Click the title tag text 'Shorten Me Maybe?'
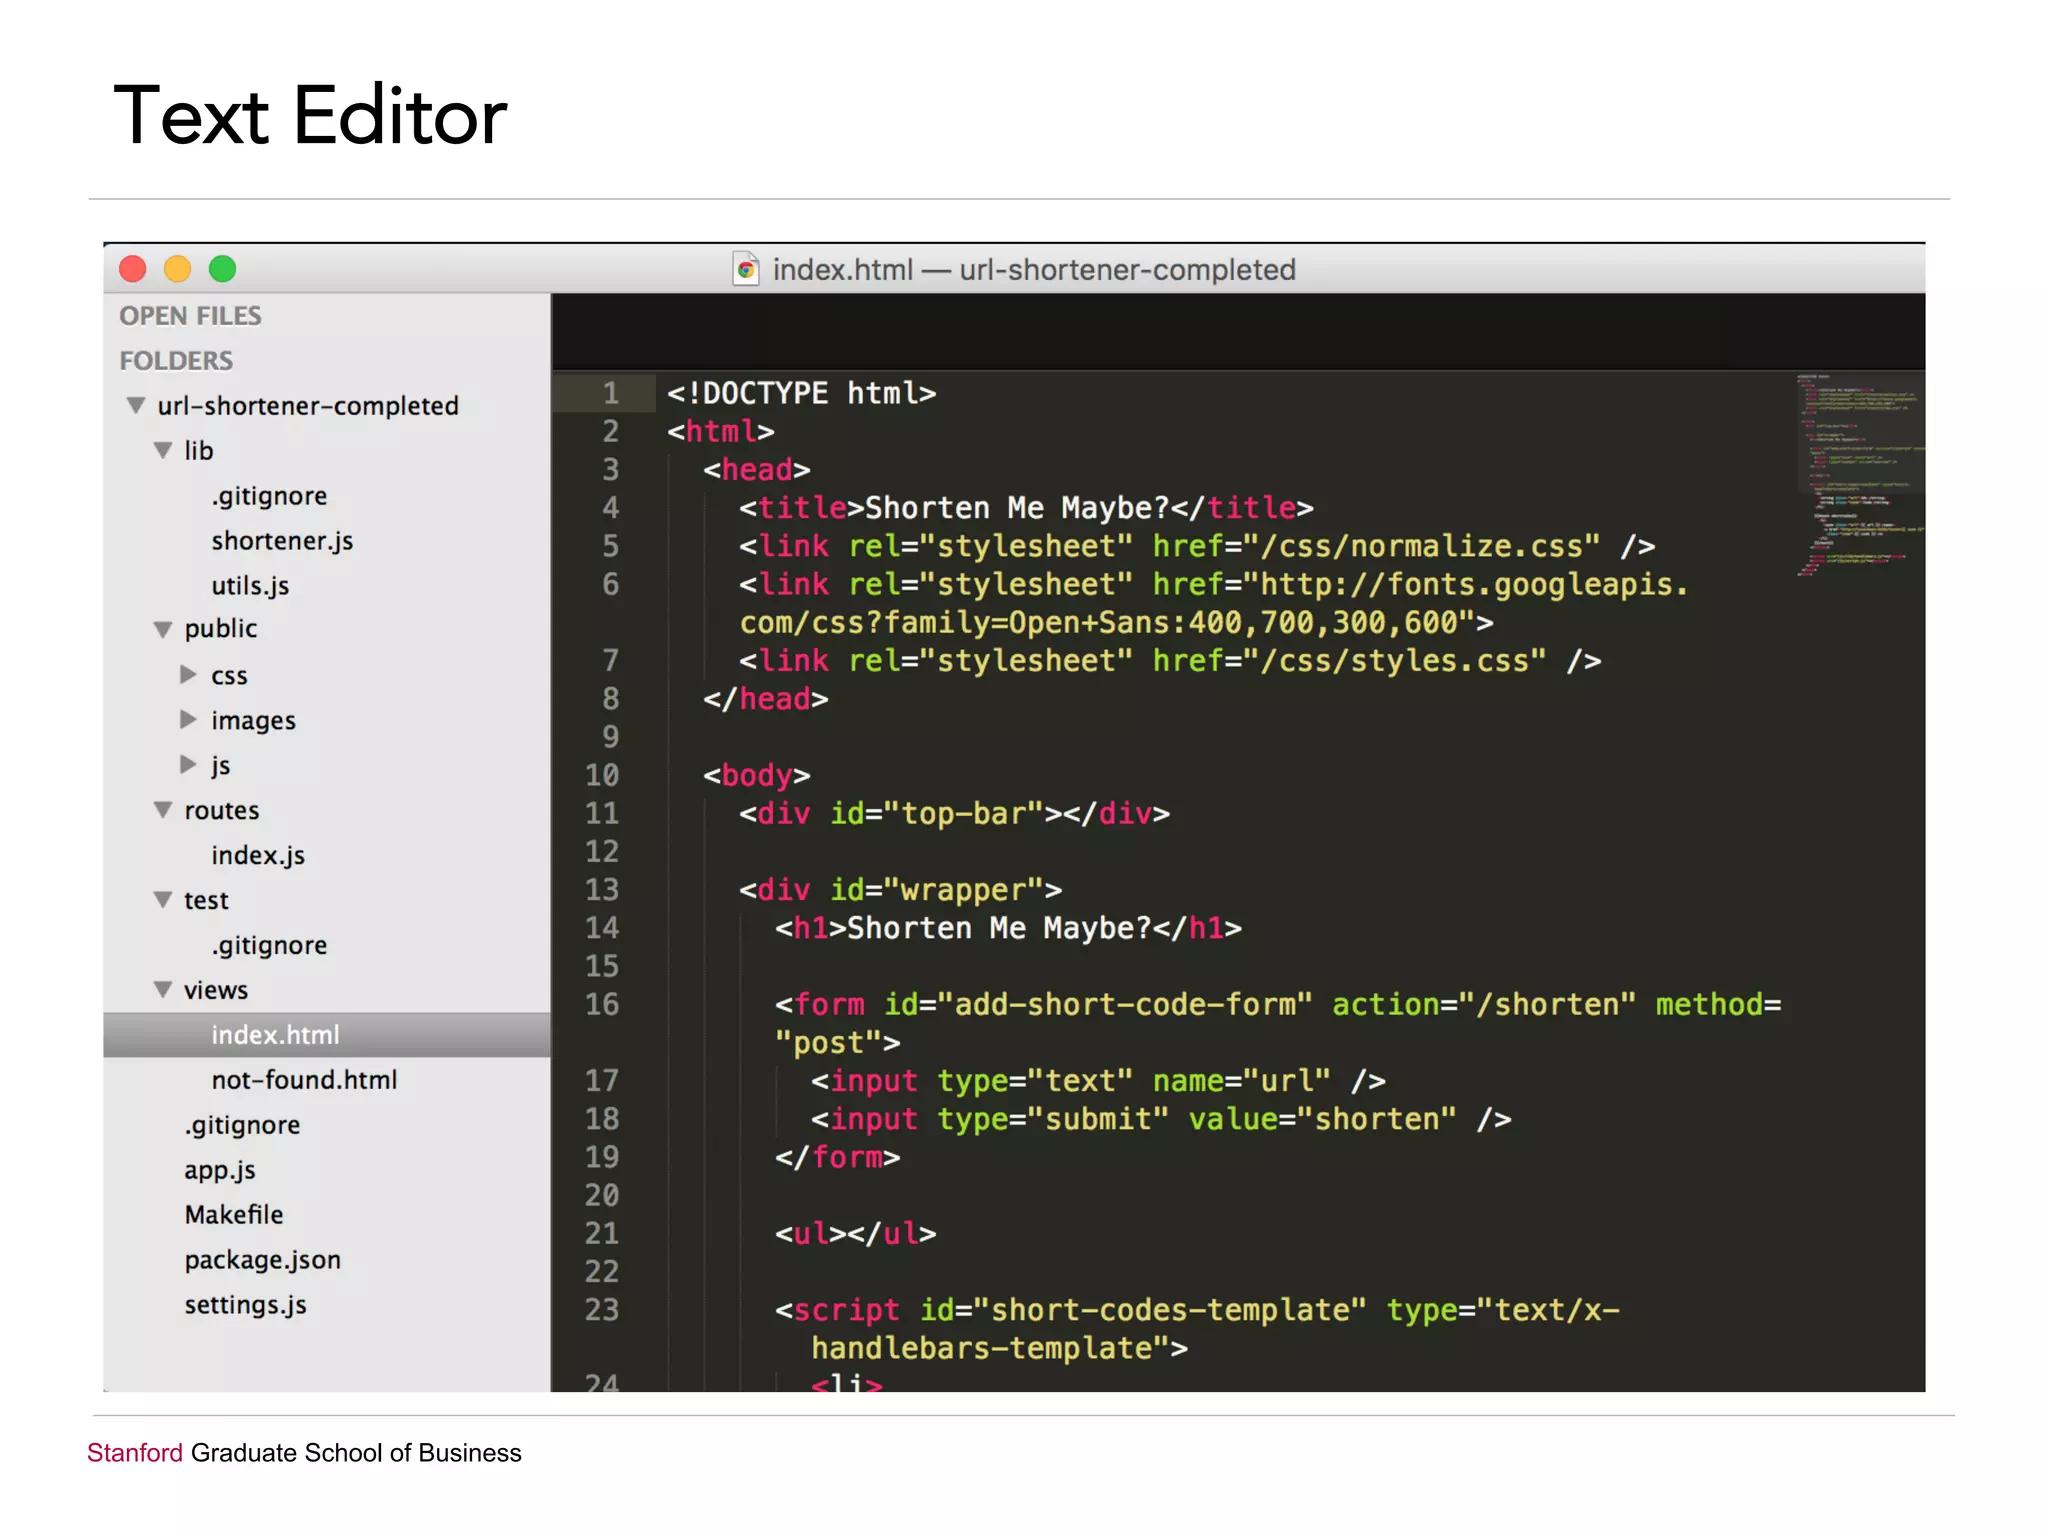This screenshot has height=1536, width=2048. (x=1017, y=508)
